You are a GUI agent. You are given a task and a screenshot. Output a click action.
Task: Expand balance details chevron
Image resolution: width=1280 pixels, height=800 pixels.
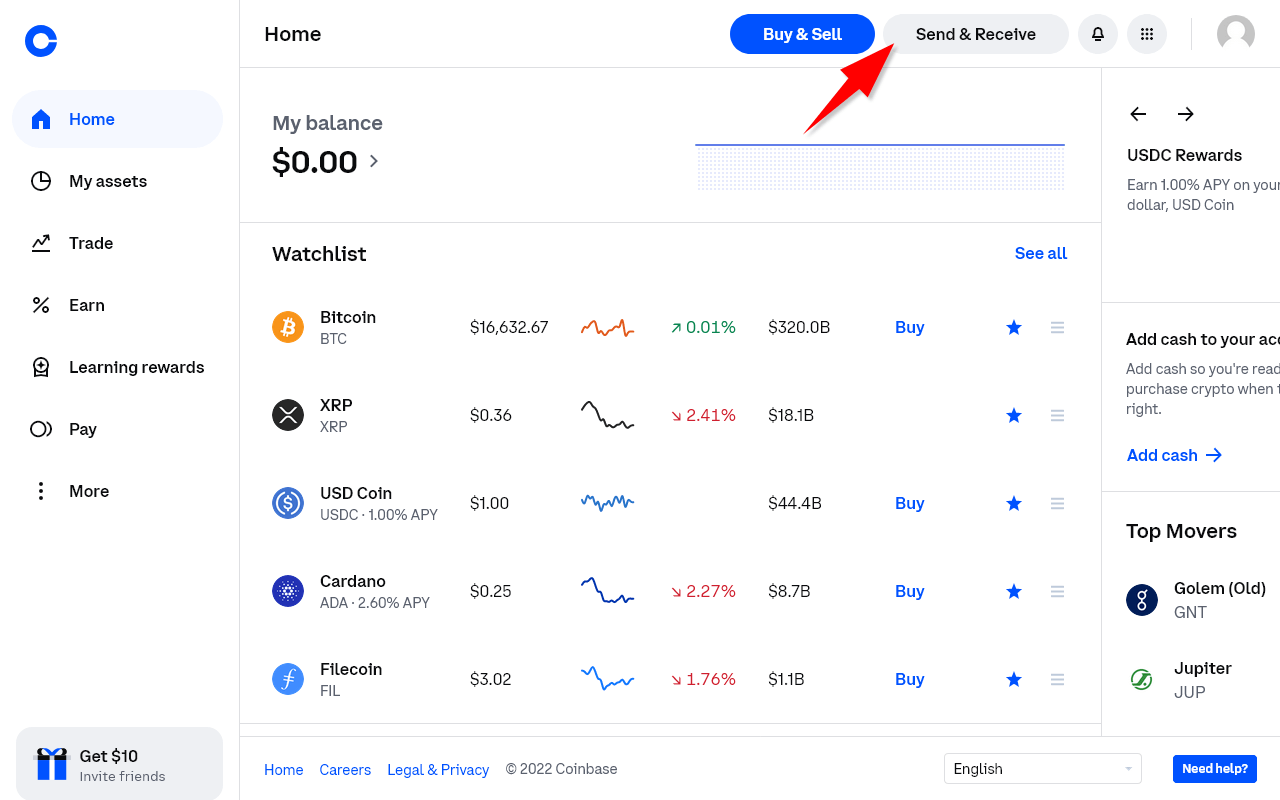point(374,161)
